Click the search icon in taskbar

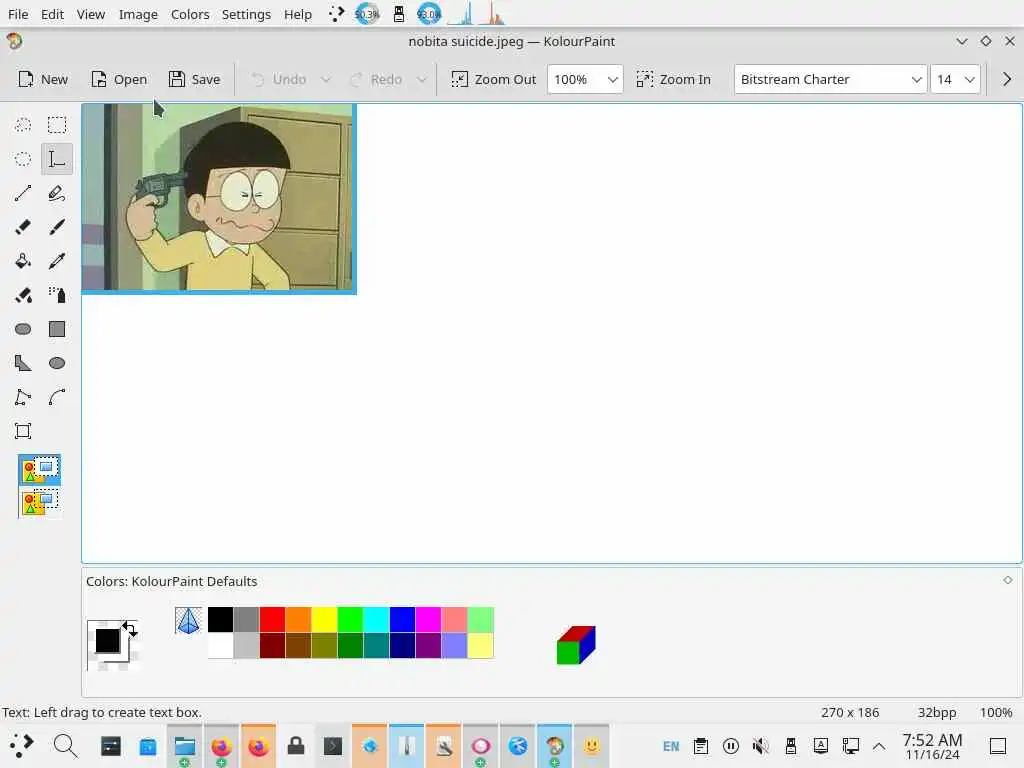pyautogui.click(x=65, y=745)
